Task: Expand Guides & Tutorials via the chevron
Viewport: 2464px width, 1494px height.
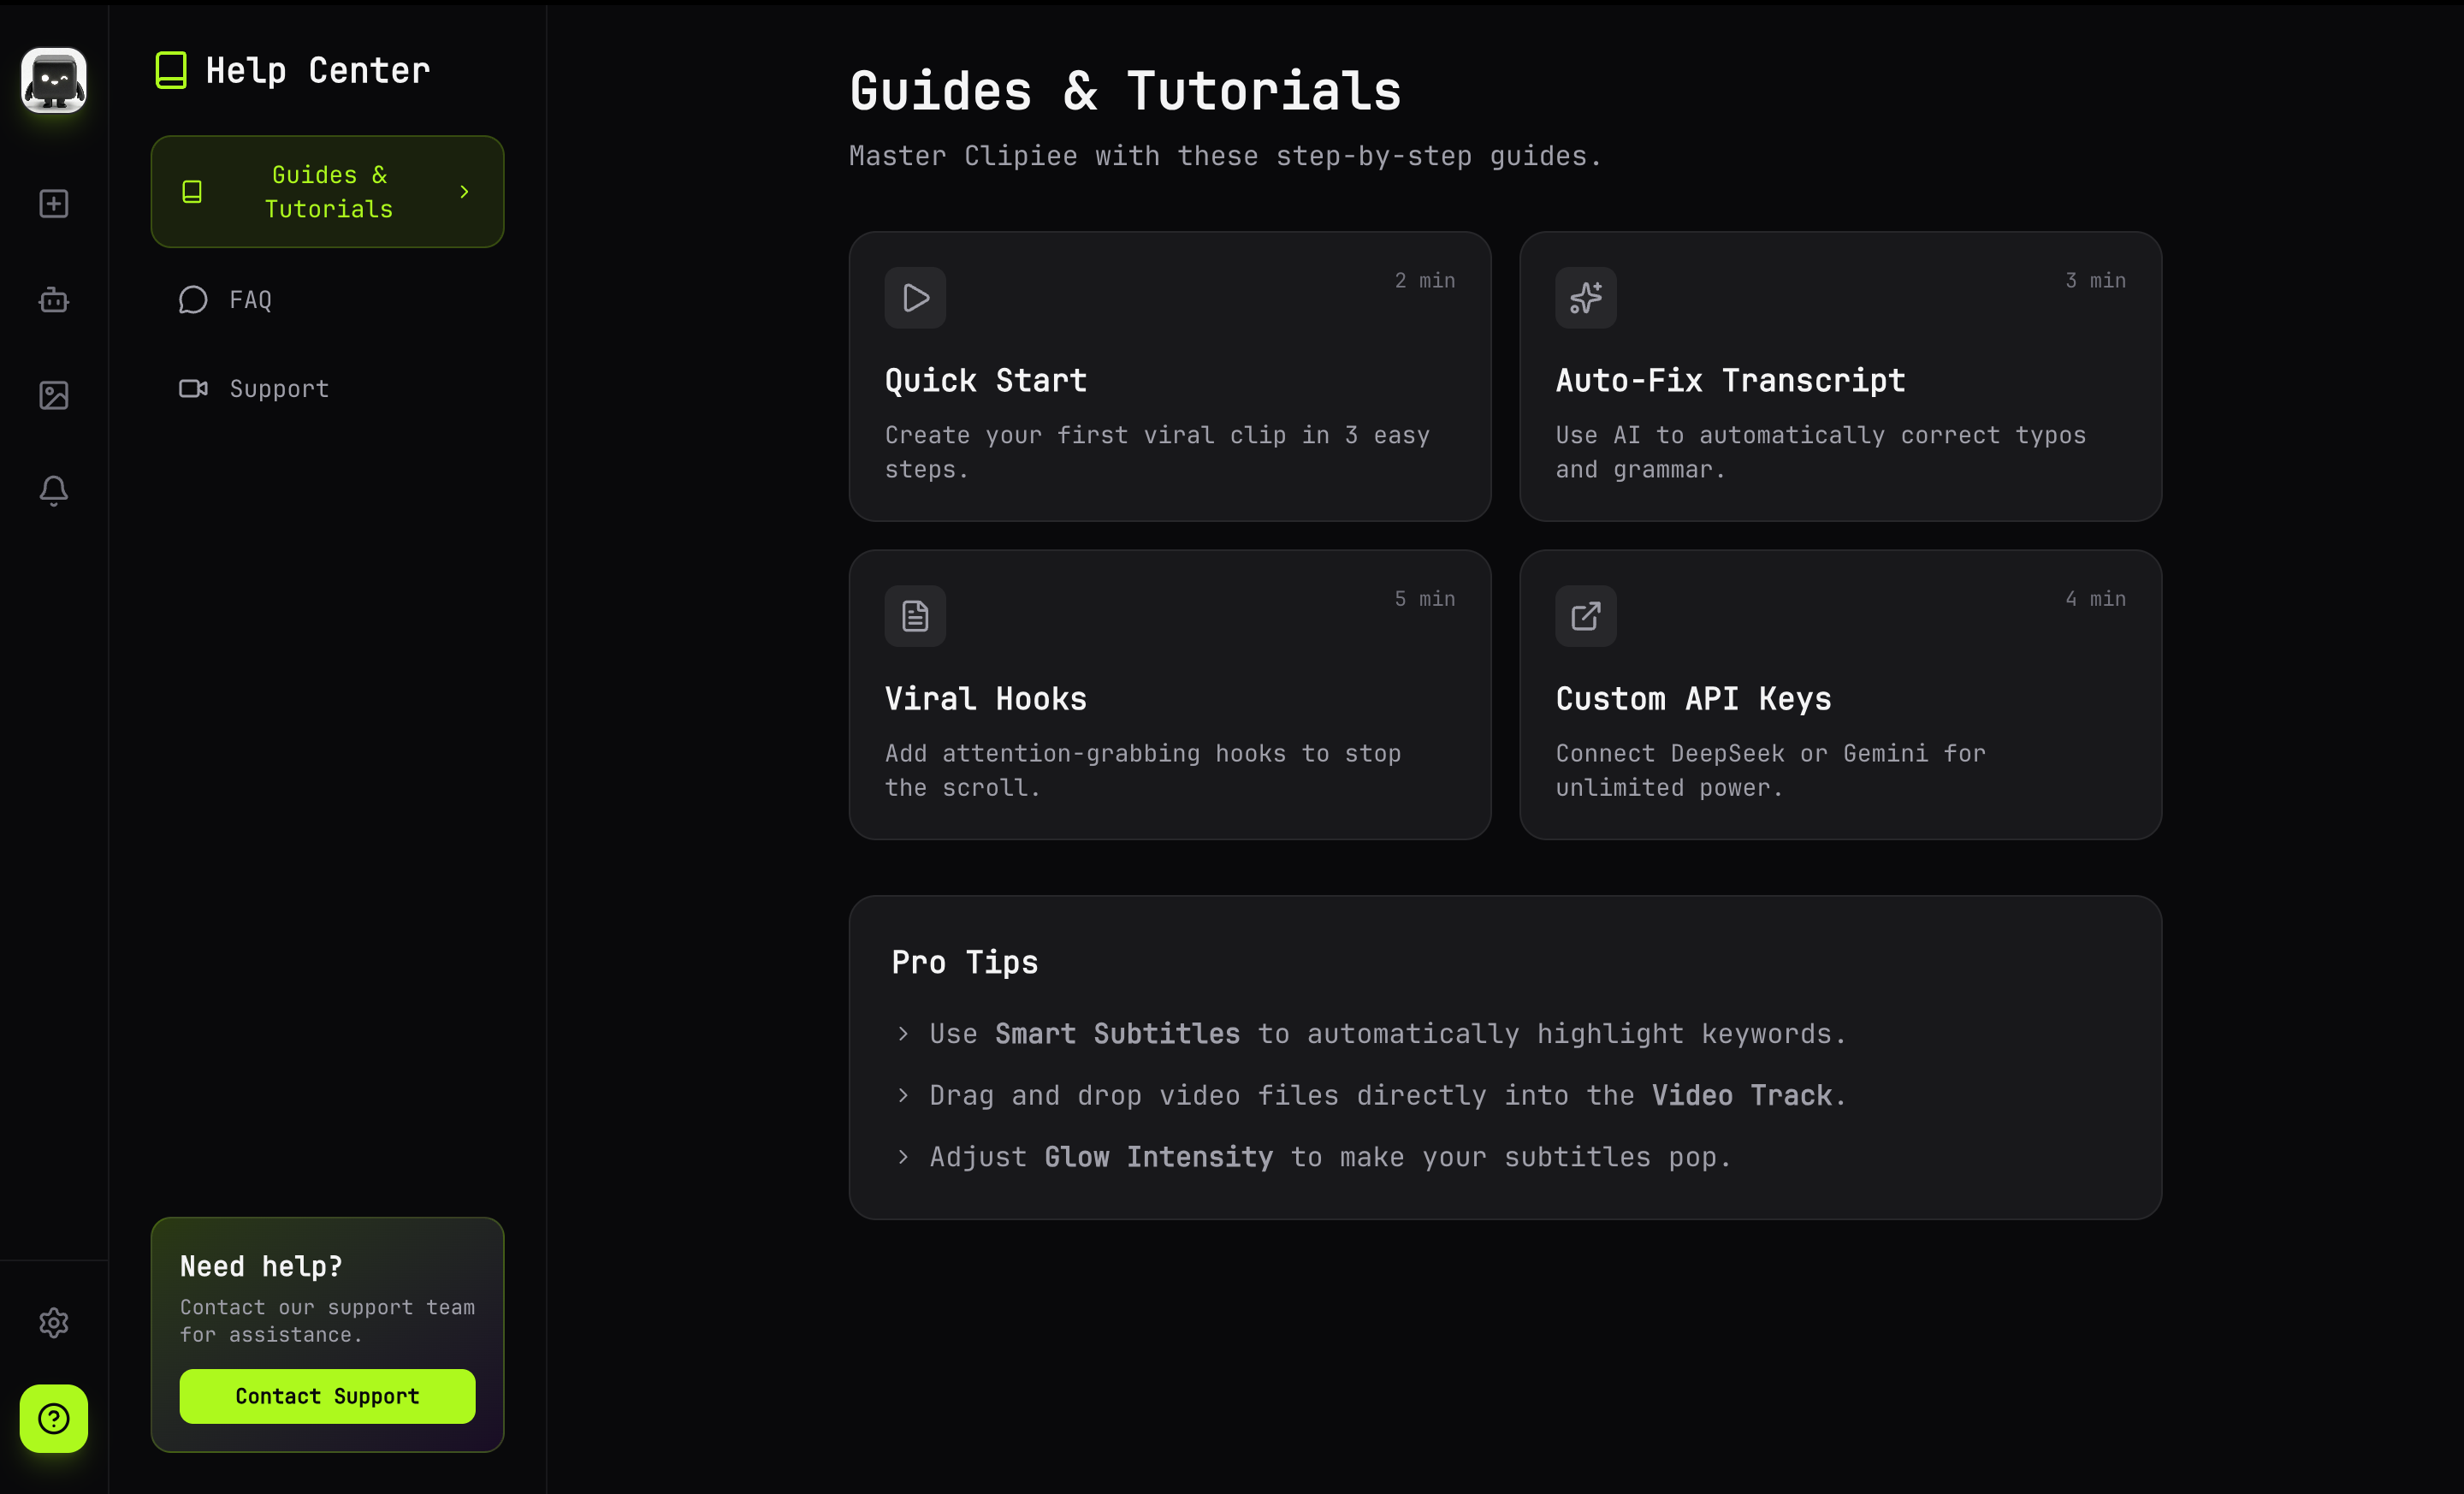Action: (x=464, y=191)
